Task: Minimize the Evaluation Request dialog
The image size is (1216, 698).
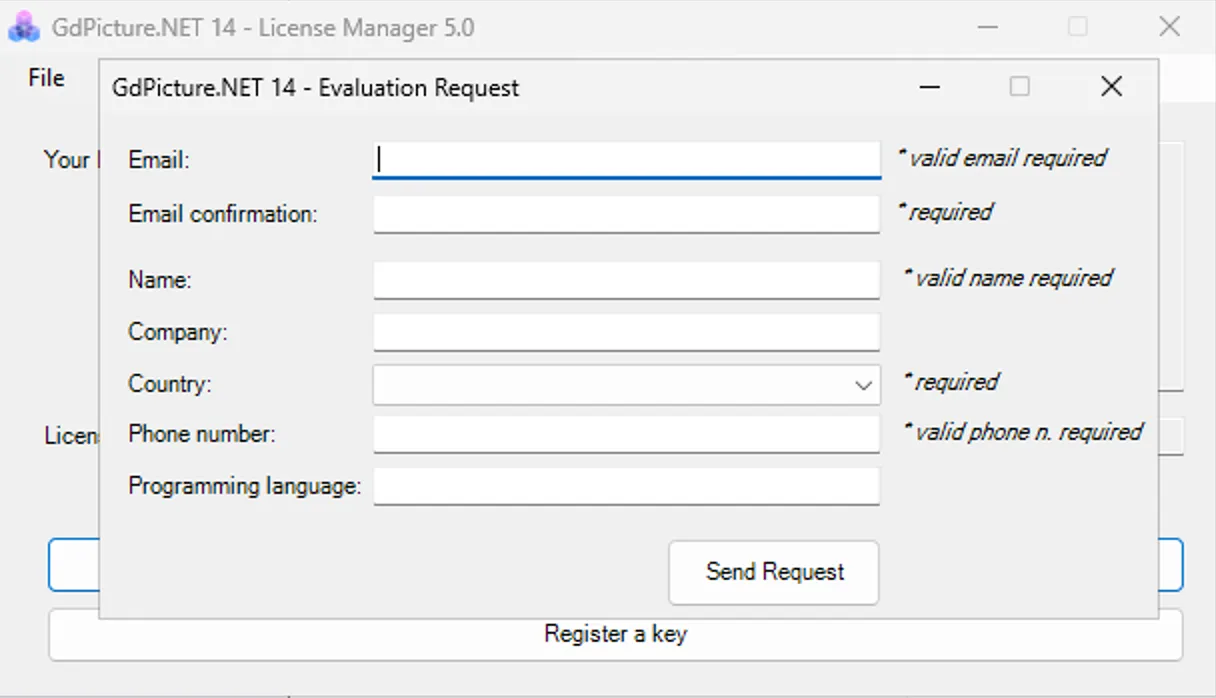Action: [x=929, y=87]
